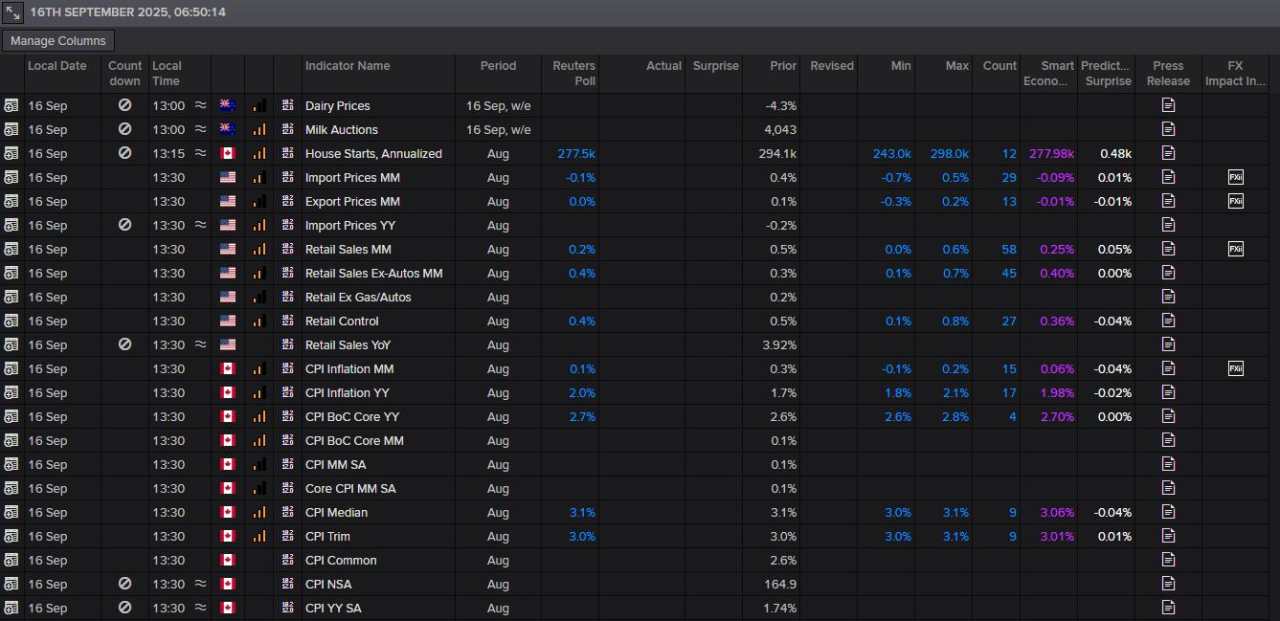Click calendar alert icon in Retail Control row
This screenshot has width=1280, height=621.
(11, 321)
